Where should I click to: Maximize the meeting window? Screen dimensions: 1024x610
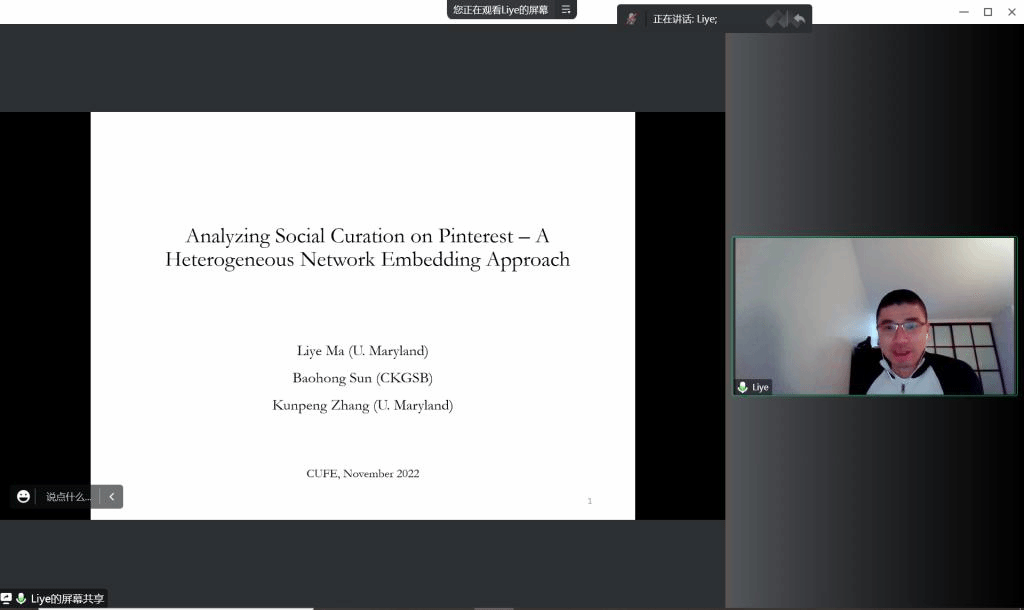[x=988, y=12]
